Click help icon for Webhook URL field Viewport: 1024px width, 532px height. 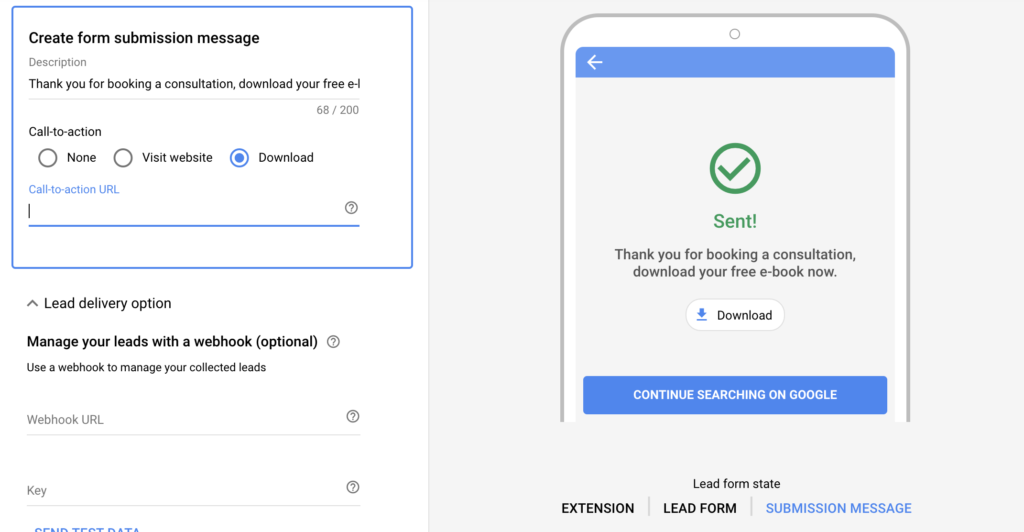pyautogui.click(x=353, y=416)
